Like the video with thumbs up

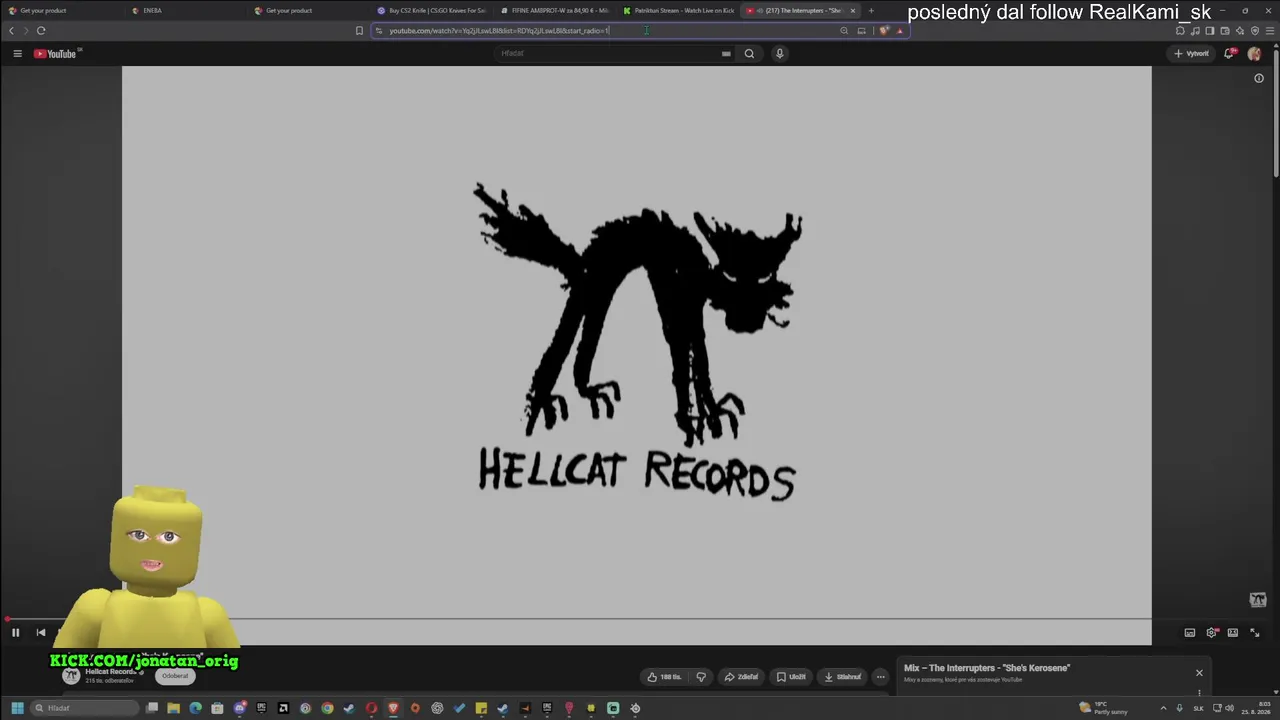664,677
